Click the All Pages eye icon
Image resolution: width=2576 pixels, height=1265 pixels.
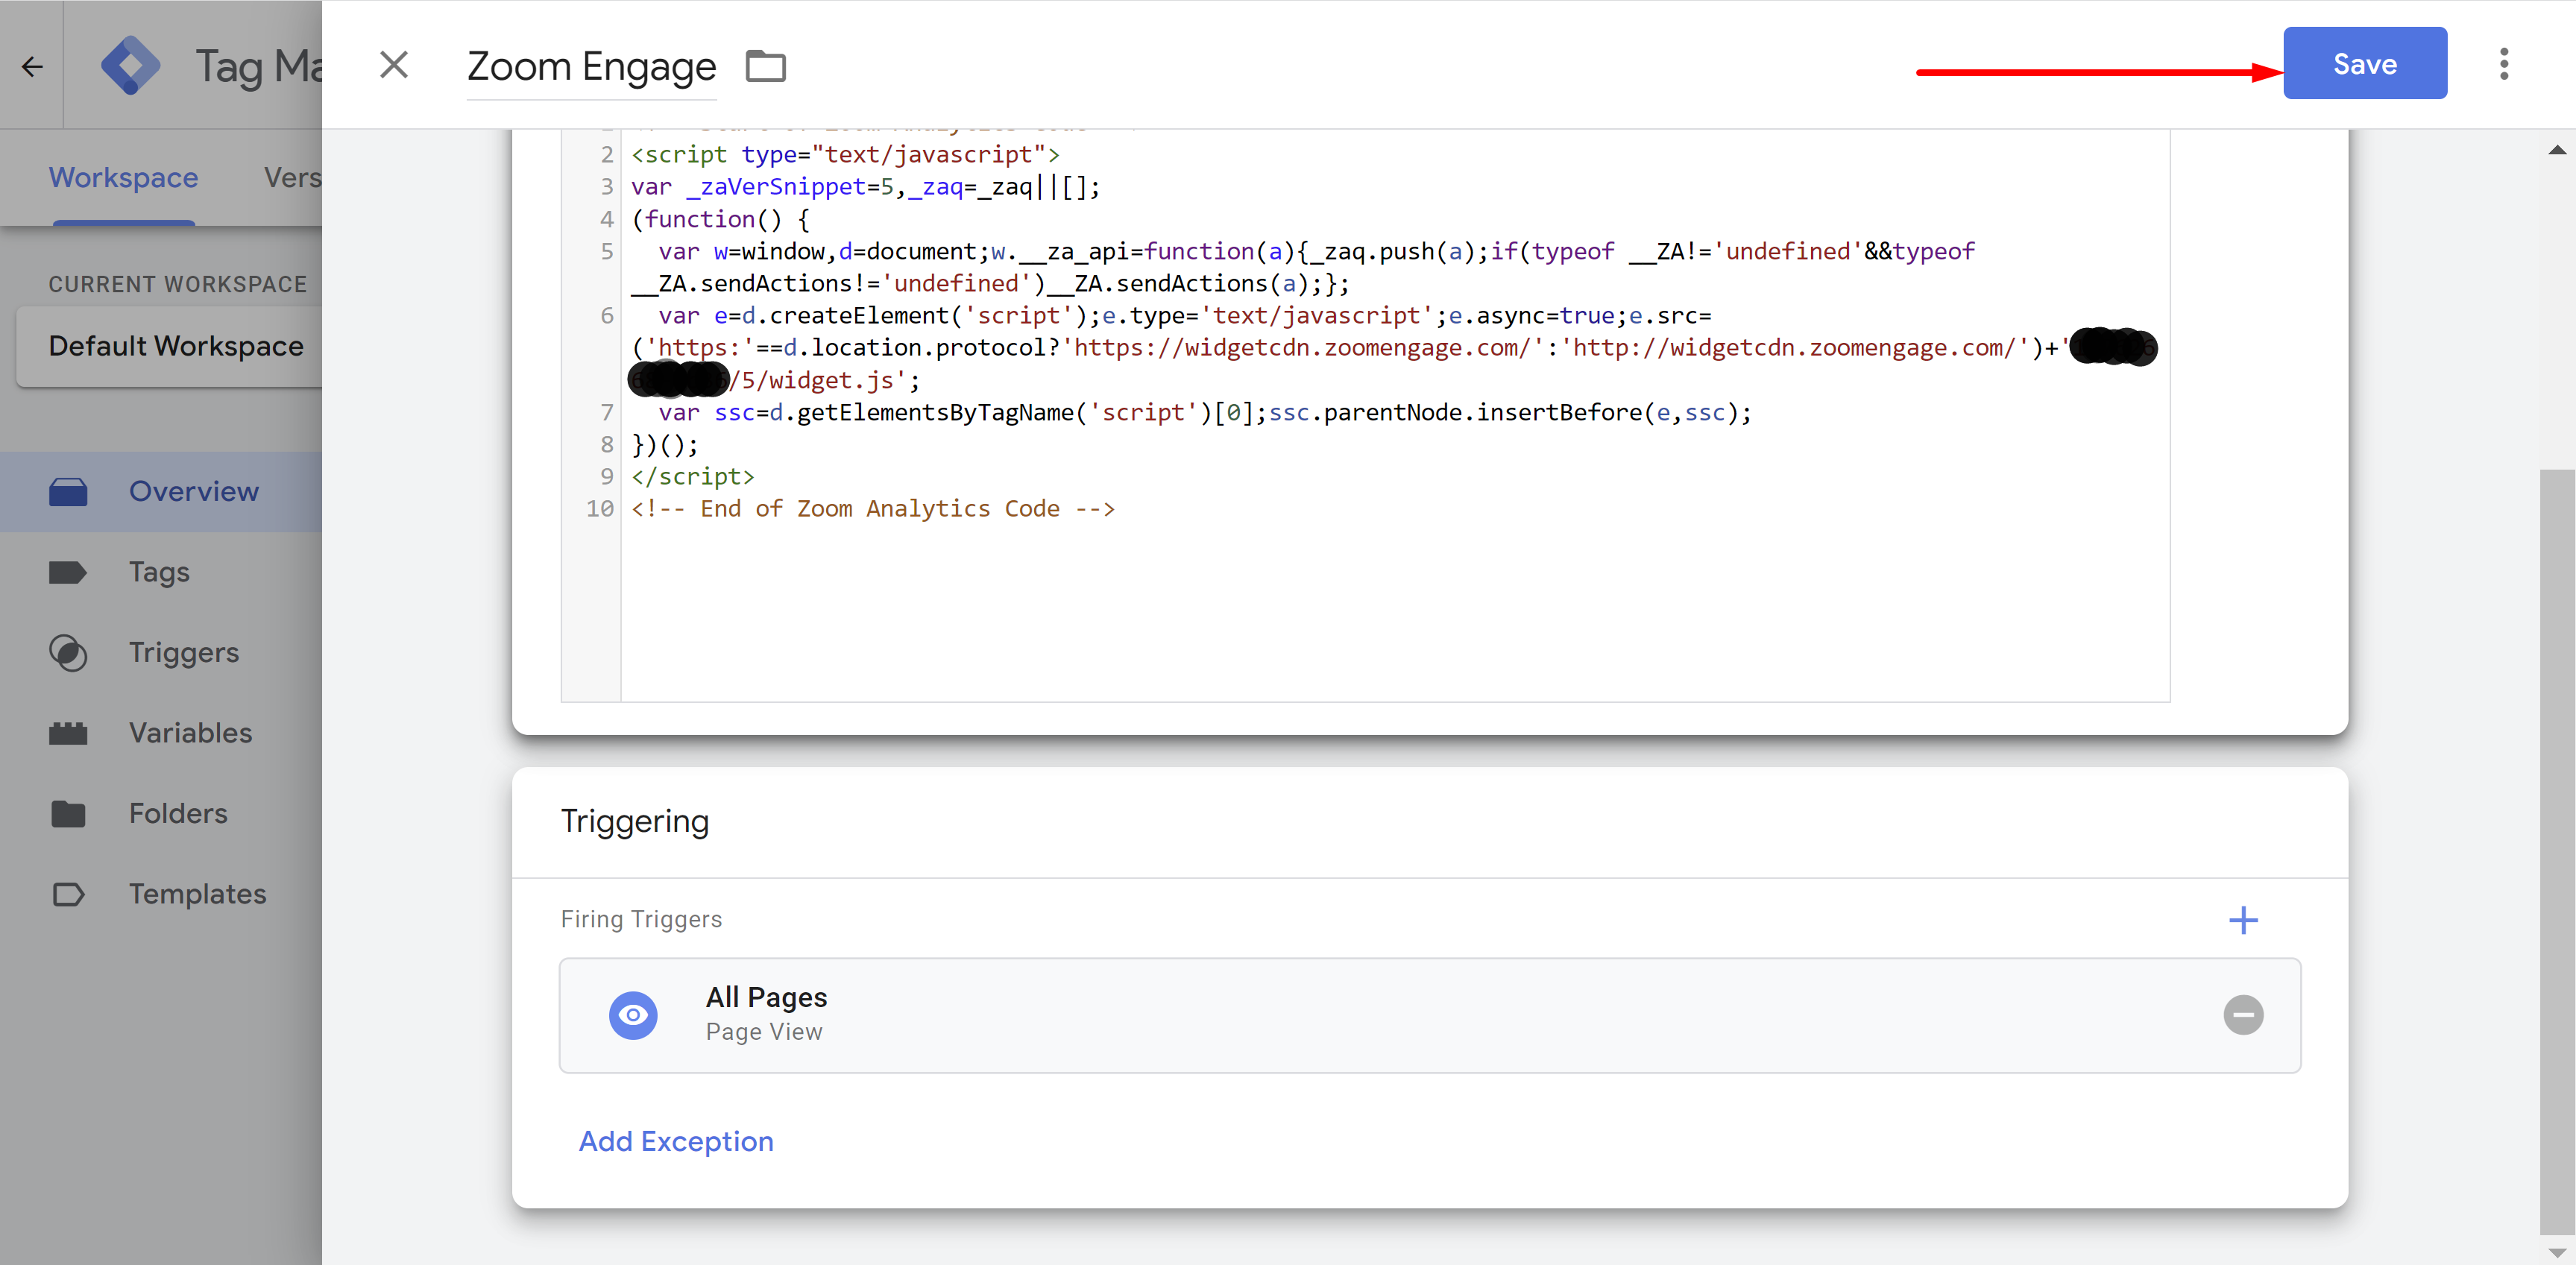[633, 1015]
